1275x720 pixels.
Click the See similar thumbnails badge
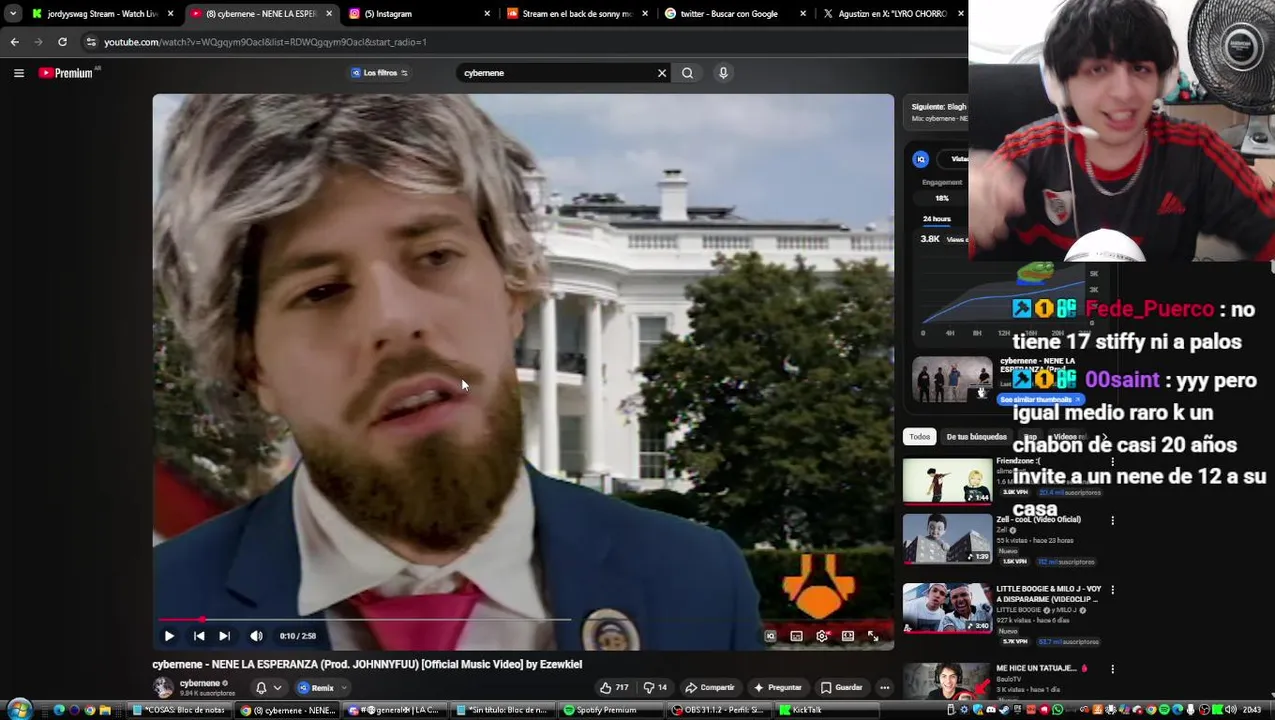pyautogui.click(x=1040, y=400)
